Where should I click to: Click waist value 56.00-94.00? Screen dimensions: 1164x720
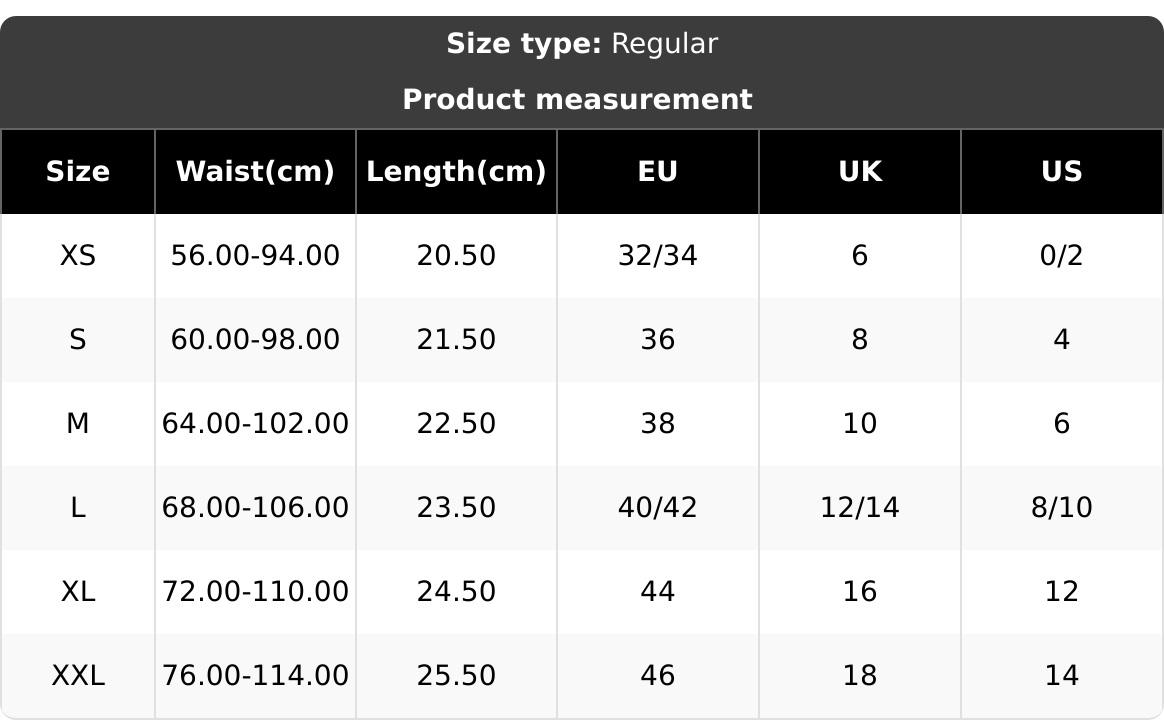point(255,256)
